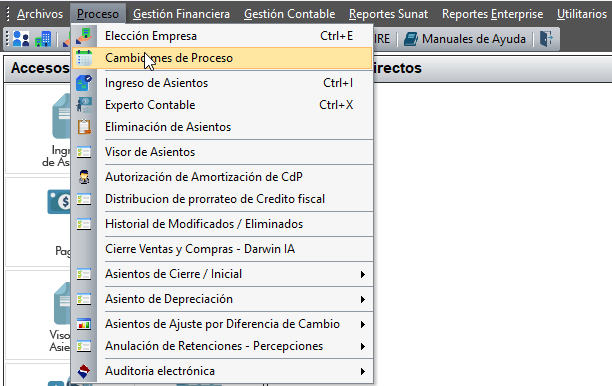Click the Ingreso de Asientos menu icon
Viewport: 612px width, 386px height.
[x=84, y=83]
